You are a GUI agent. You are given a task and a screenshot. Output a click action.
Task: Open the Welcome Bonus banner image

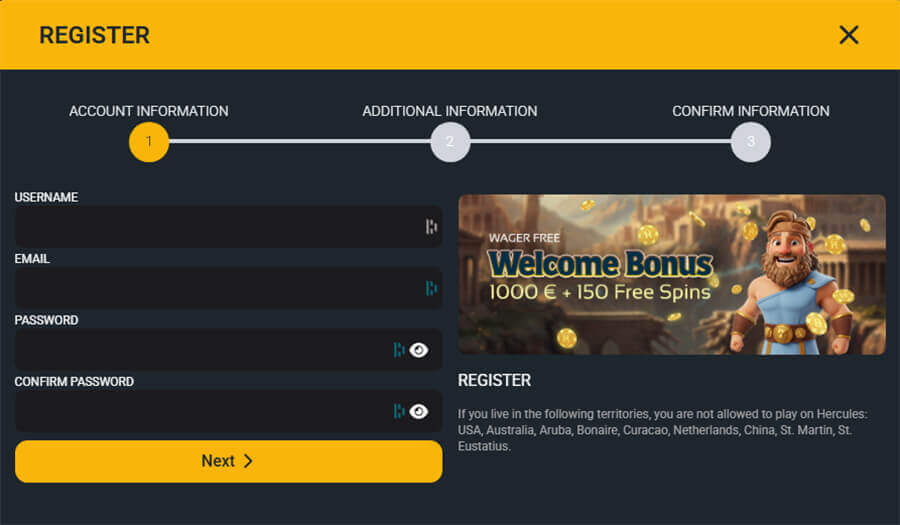pyautogui.click(x=672, y=275)
